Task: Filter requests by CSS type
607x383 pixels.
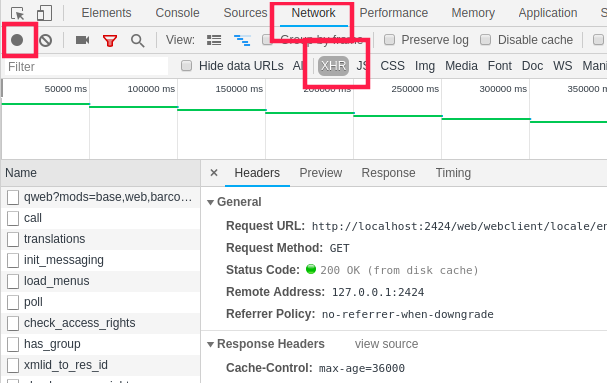Action: 392,66
